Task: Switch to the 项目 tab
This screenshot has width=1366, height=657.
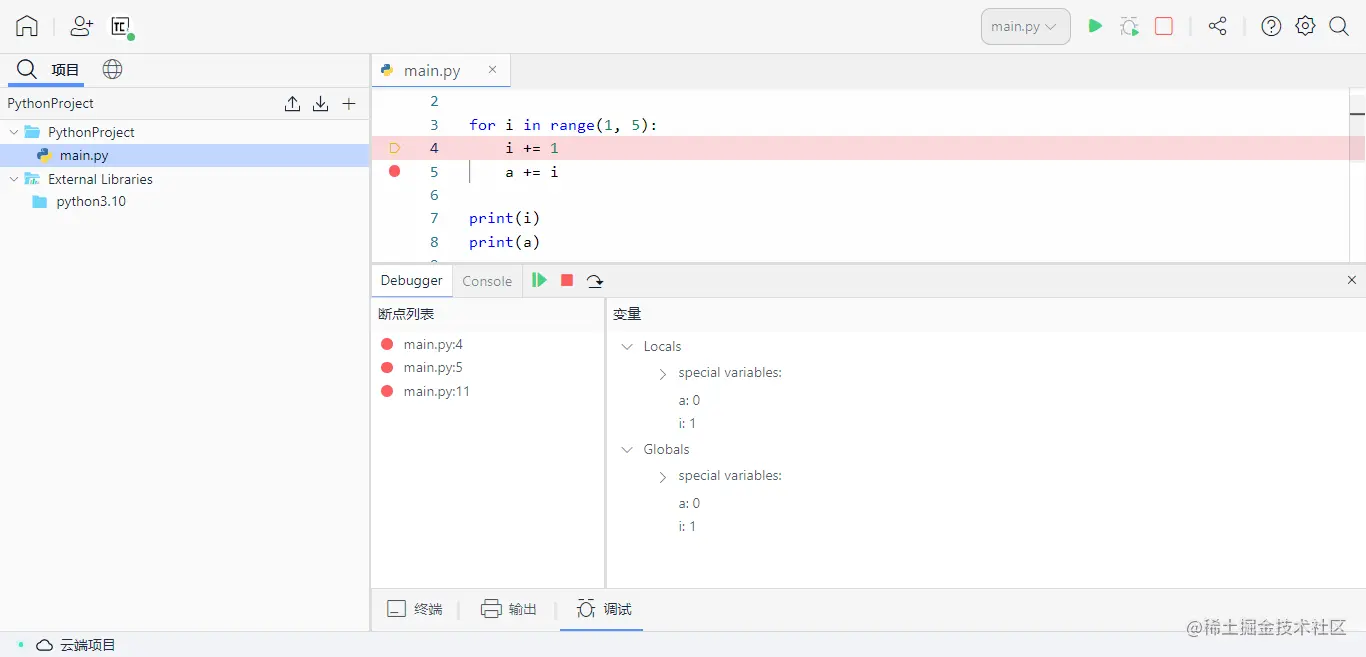Action: coord(65,69)
